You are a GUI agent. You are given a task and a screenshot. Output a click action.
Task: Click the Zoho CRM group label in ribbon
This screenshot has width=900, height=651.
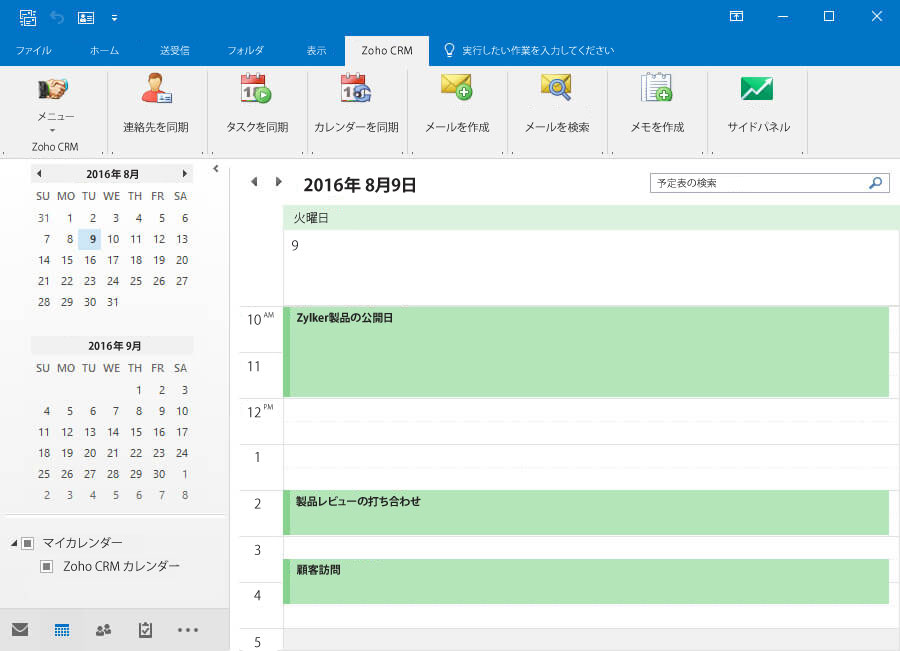pos(55,147)
